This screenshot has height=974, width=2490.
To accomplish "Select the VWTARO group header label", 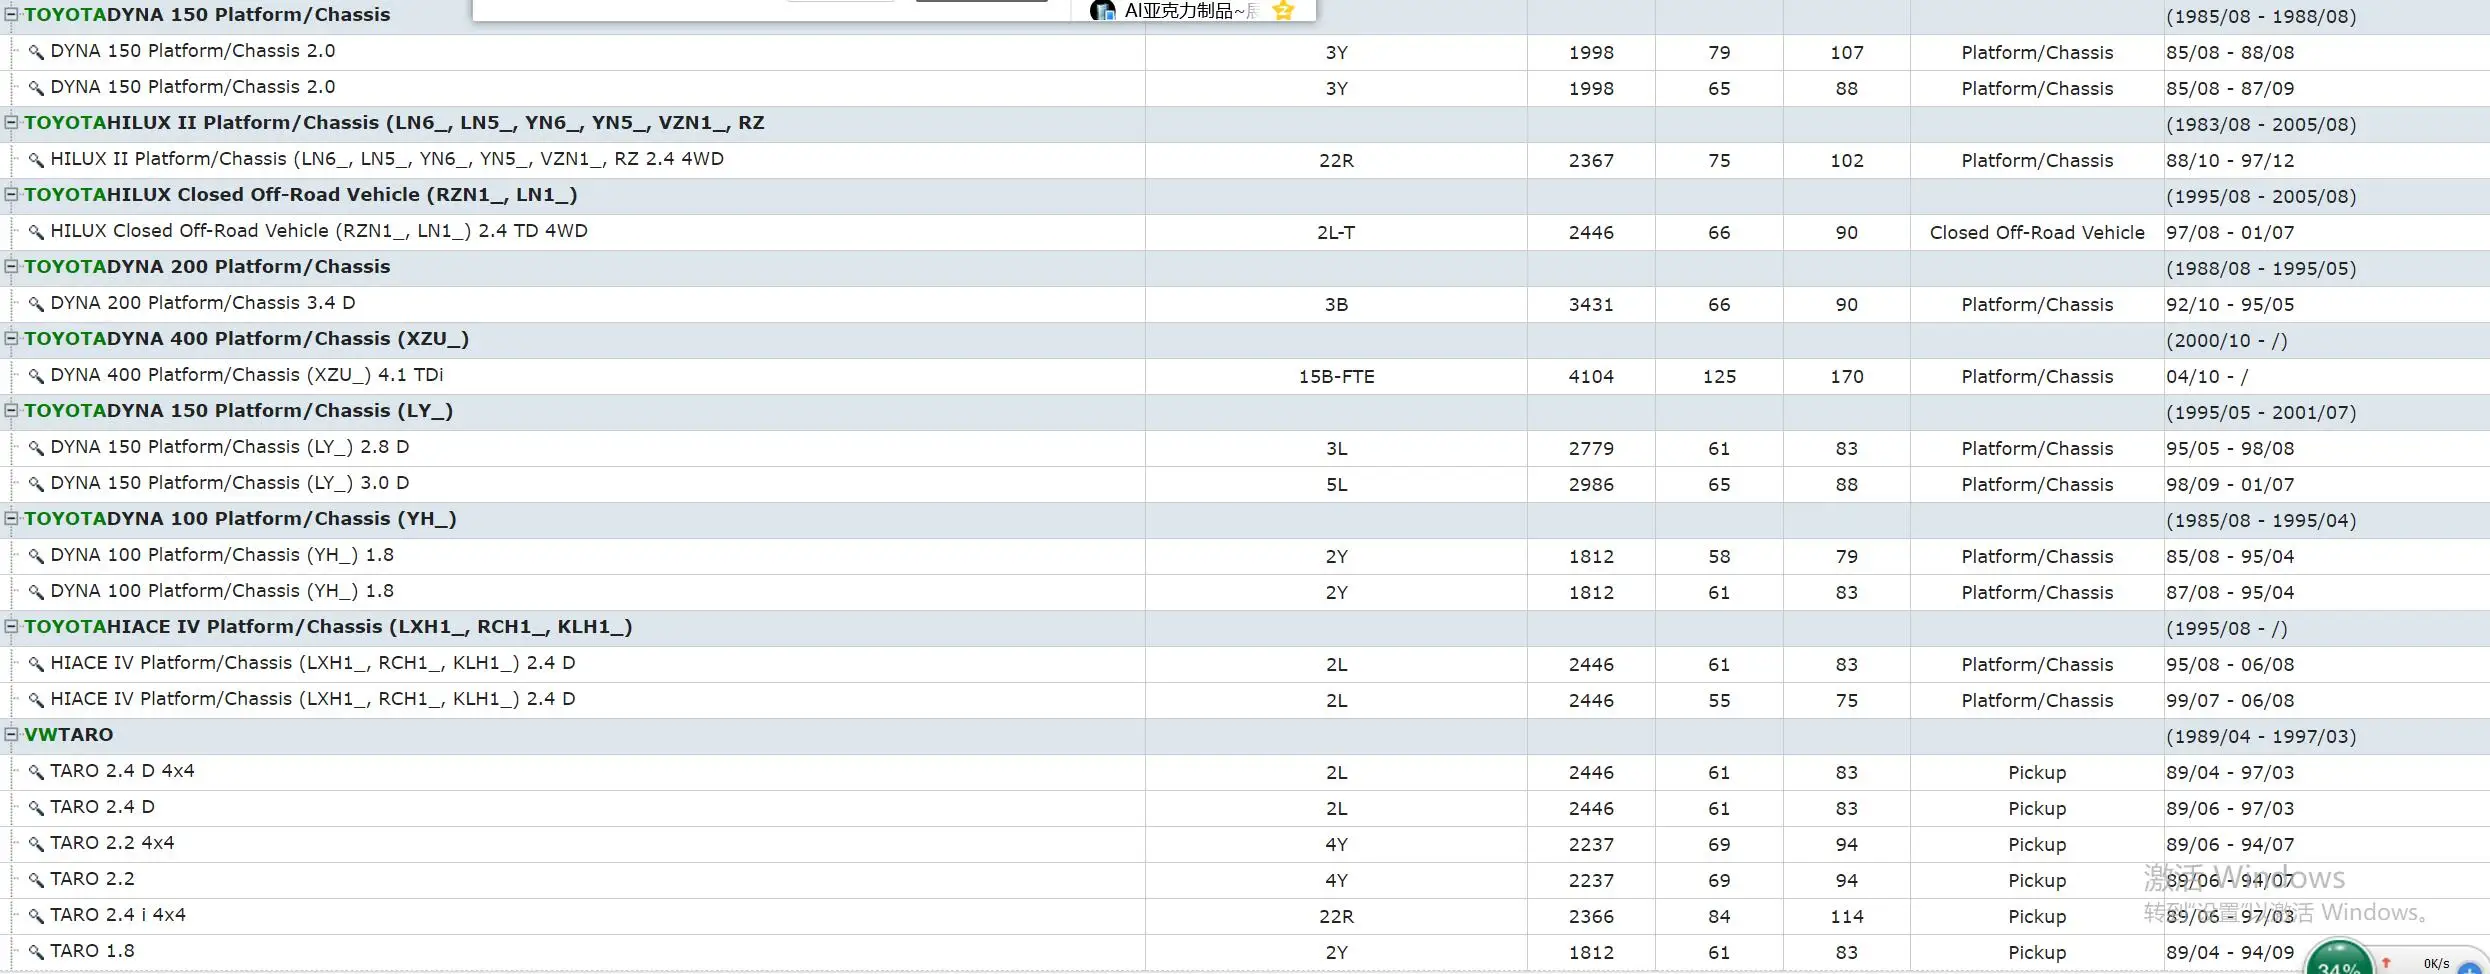I will tap(69, 735).
